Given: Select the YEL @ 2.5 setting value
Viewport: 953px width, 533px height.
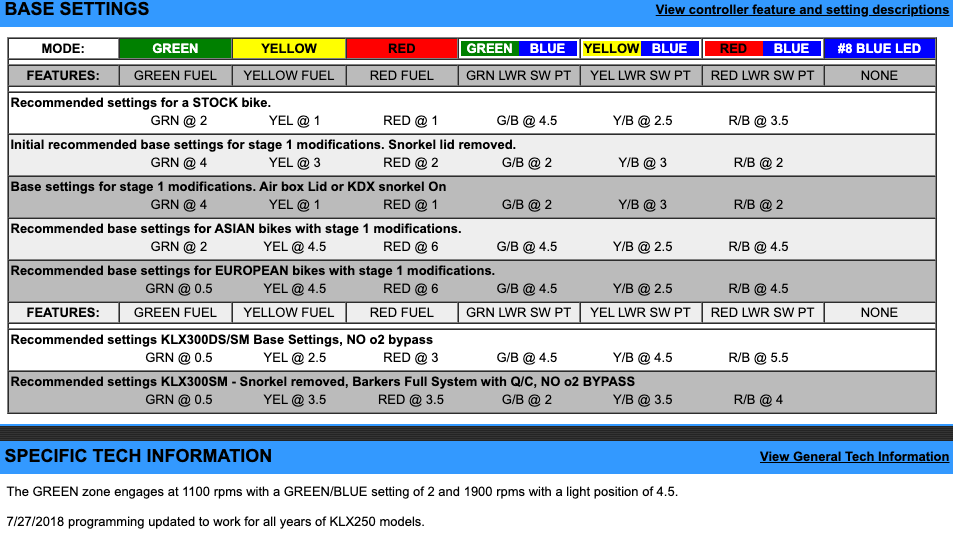Looking at the screenshot, I should (294, 357).
